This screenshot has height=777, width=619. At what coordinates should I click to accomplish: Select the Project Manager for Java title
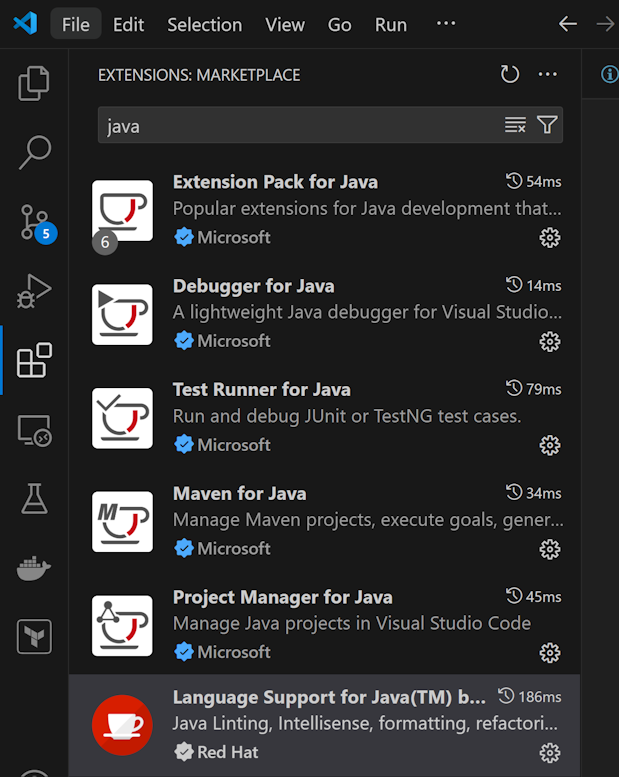pos(282,598)
